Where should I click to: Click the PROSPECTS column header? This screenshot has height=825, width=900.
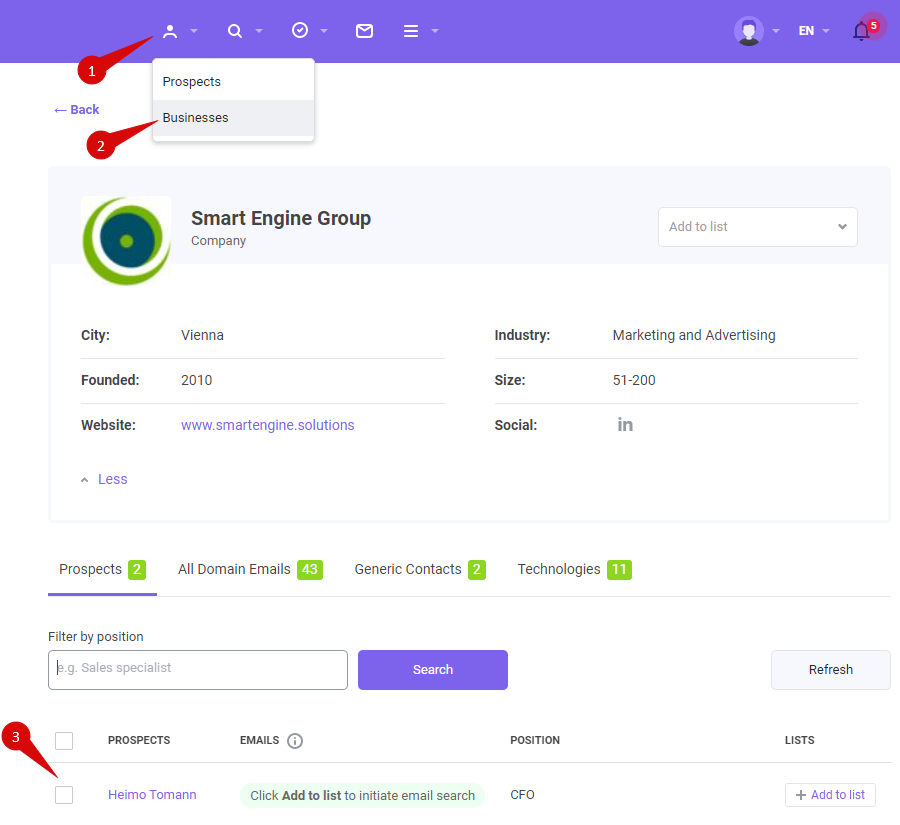point(139,741)
